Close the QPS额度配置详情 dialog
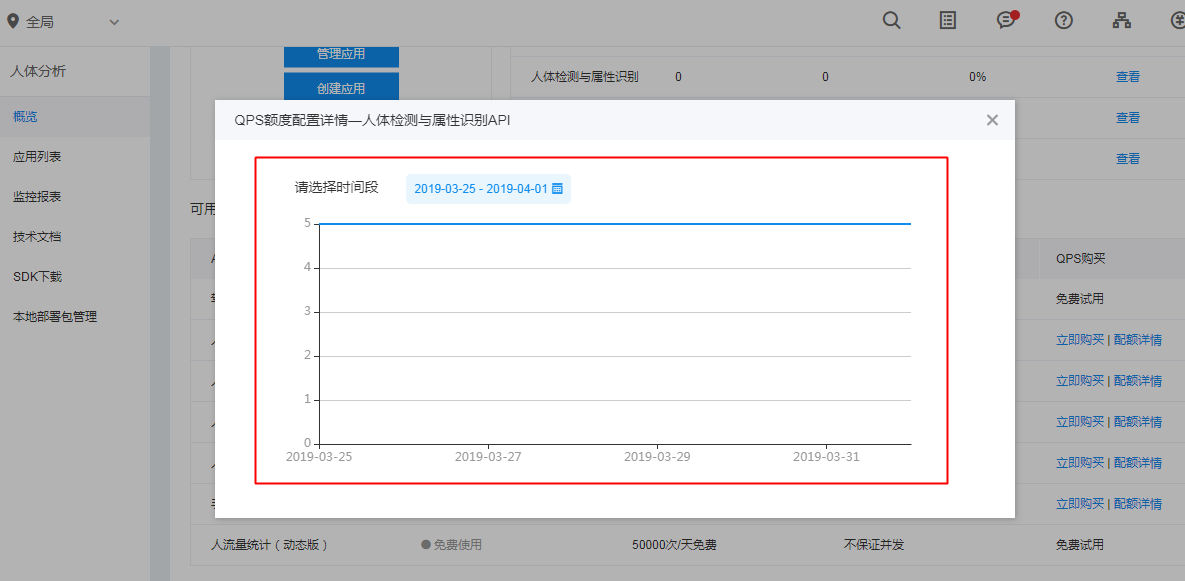 point(992,120)
